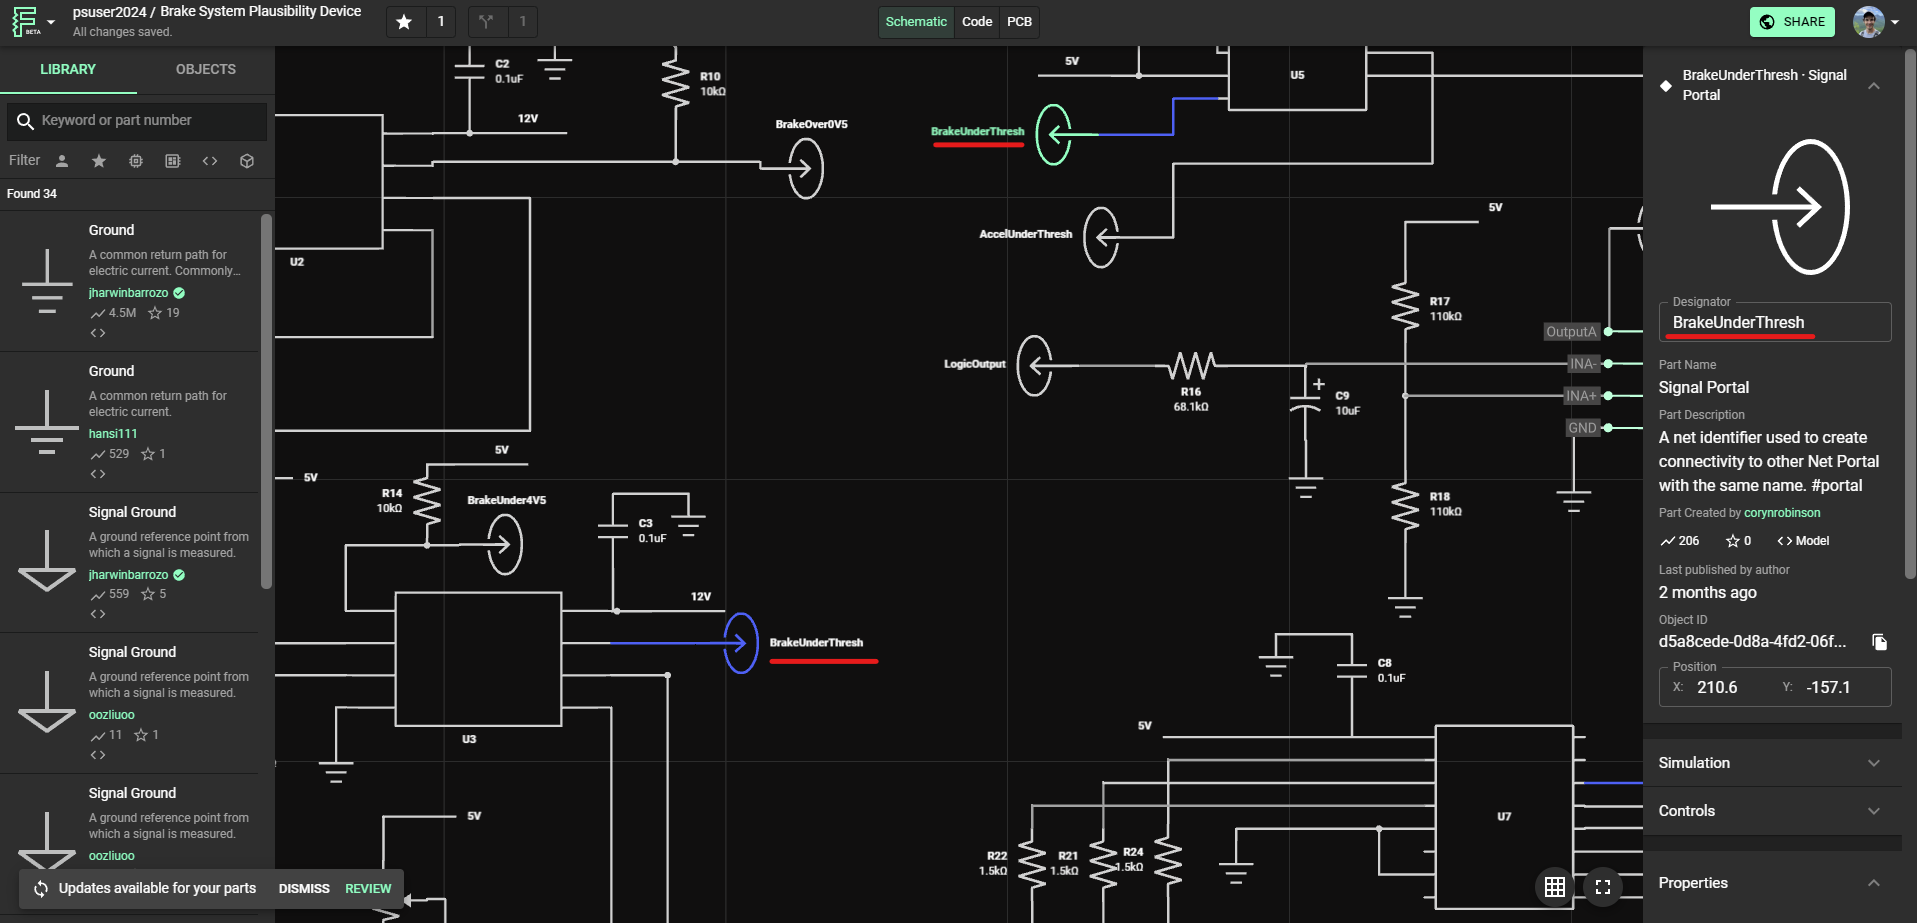Star the Signal Portal part in the inspector
The image size is (1917, 923).
tap(1733, 541)
